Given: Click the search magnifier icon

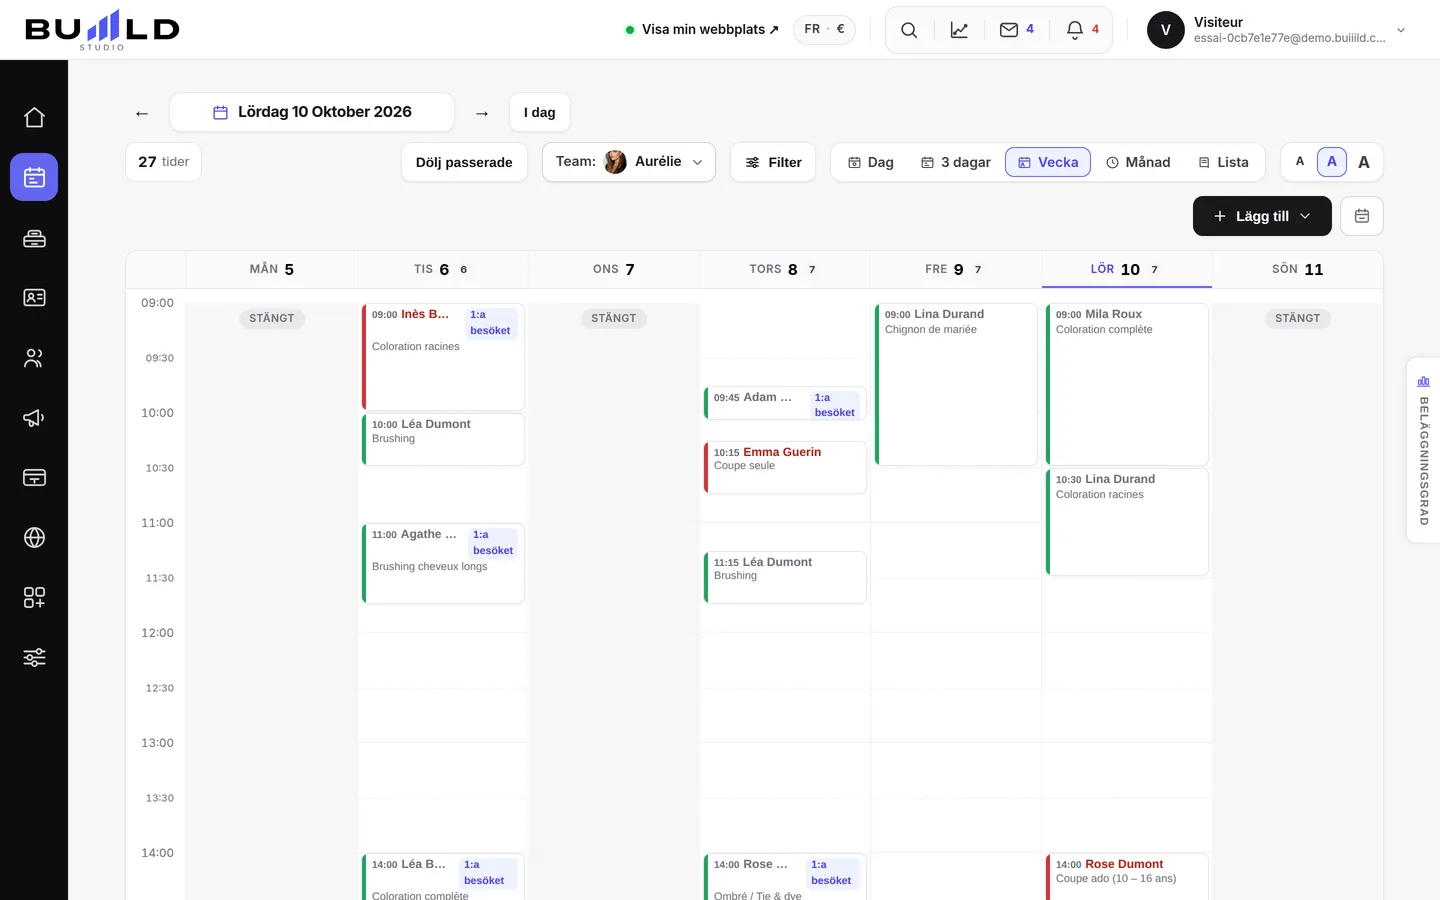Looking at the screenshot, I should pyautogui.click(x=909, y=30).
